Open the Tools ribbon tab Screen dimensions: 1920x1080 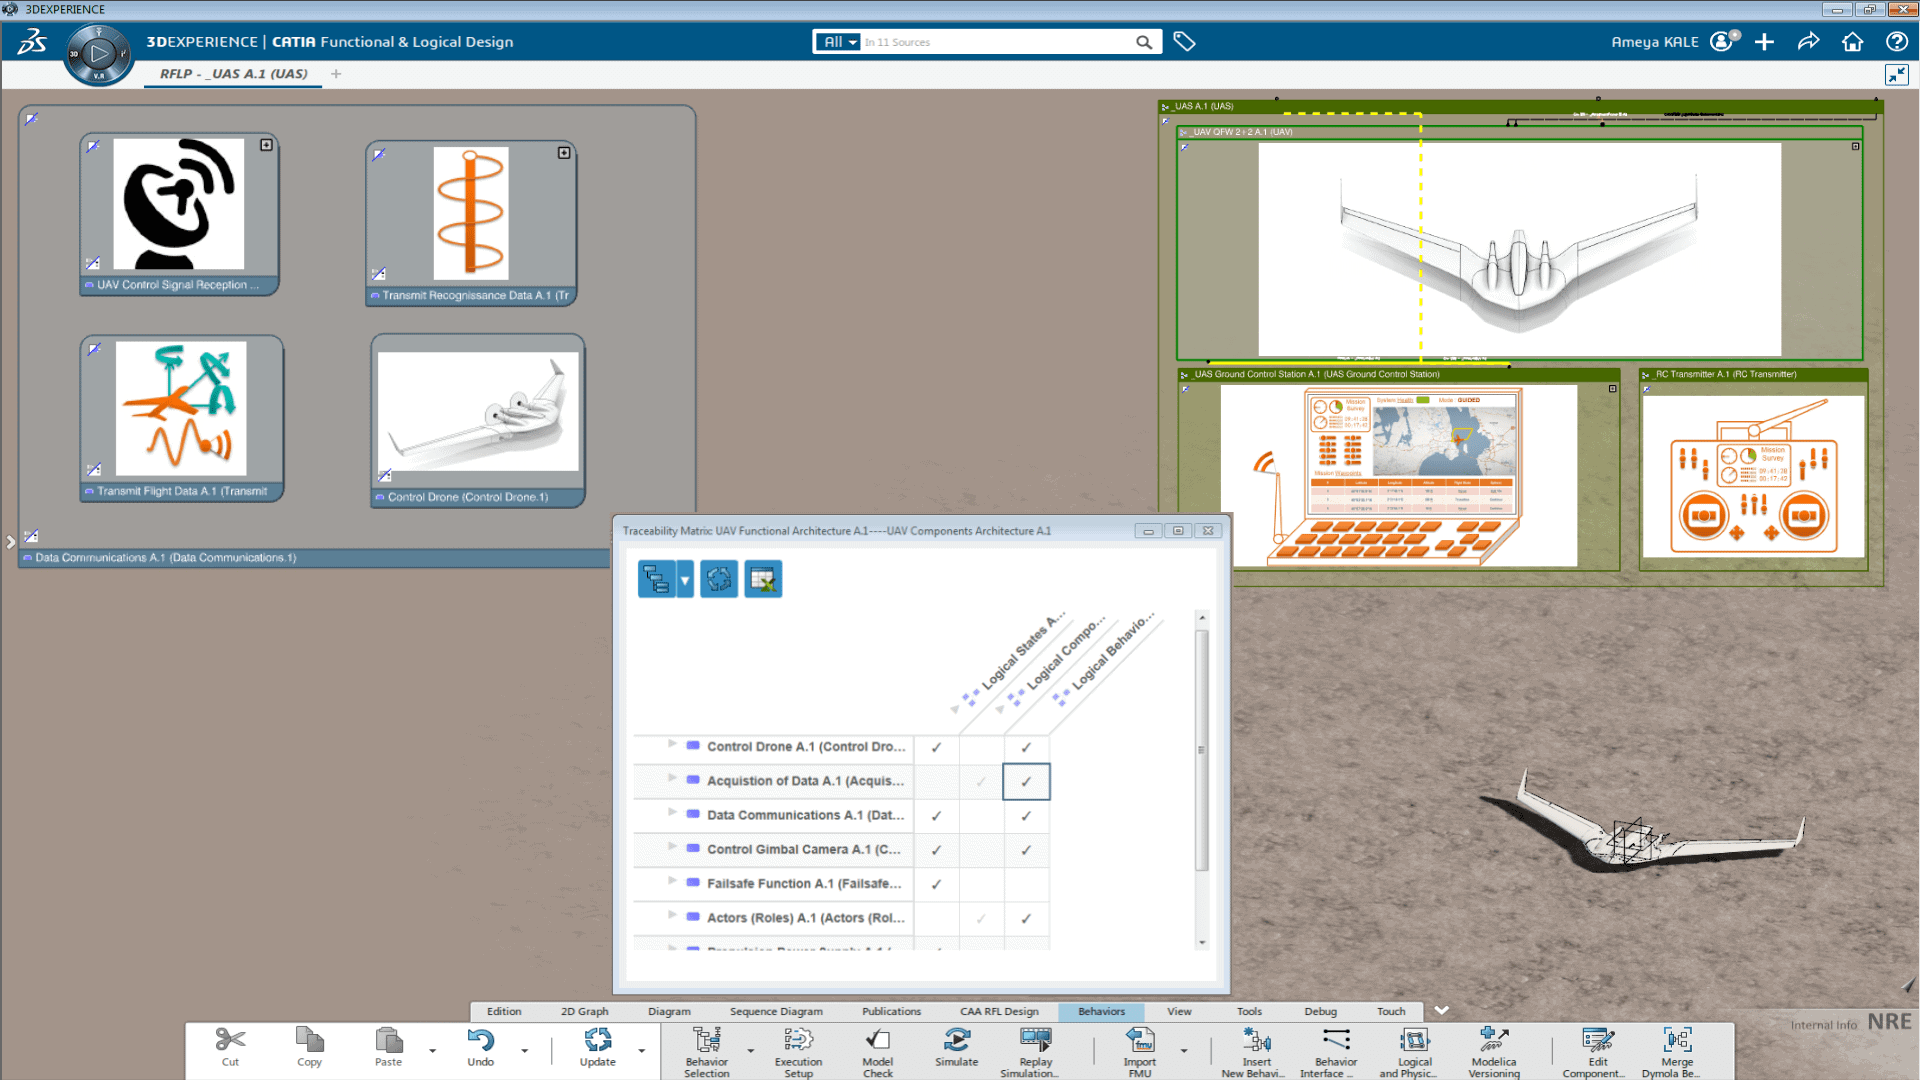pyautogui.click(x=1249, y=1011)
